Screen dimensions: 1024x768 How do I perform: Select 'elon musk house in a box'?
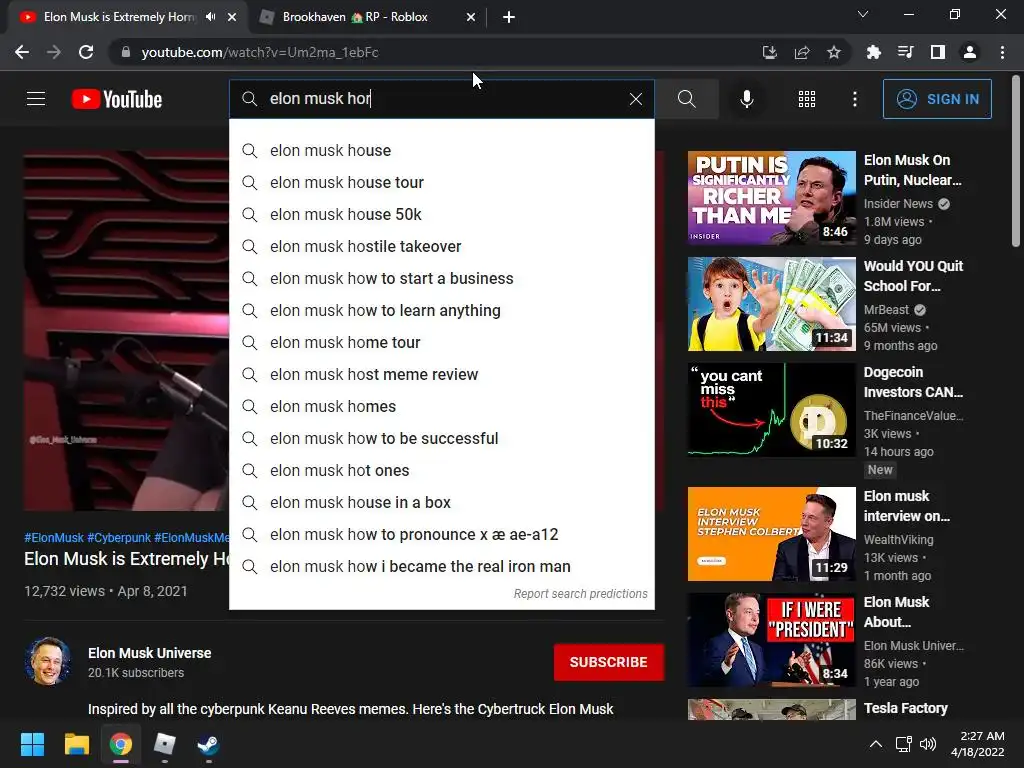441,502
